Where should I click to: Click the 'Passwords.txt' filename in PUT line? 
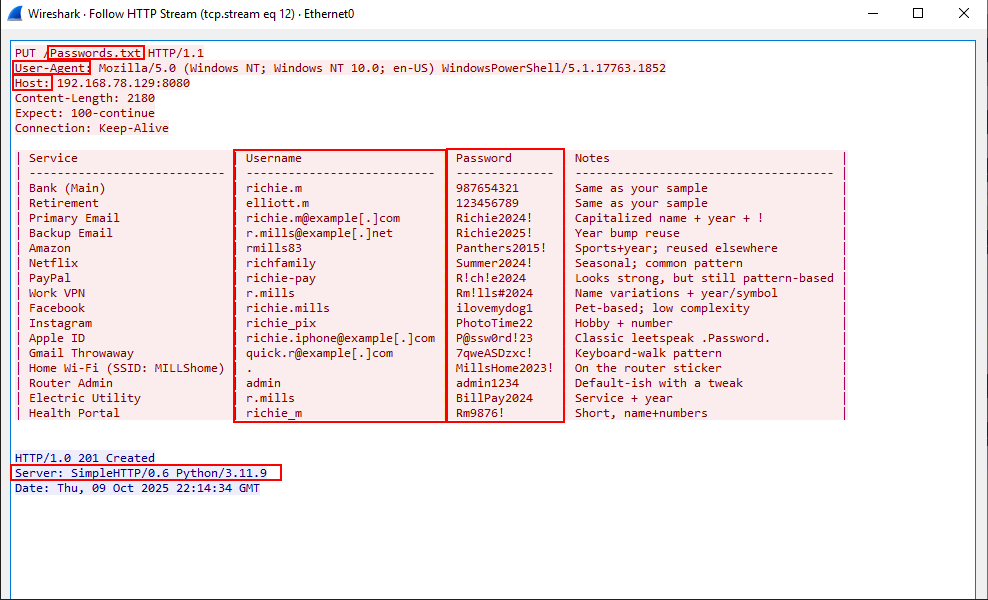point(96,53)
